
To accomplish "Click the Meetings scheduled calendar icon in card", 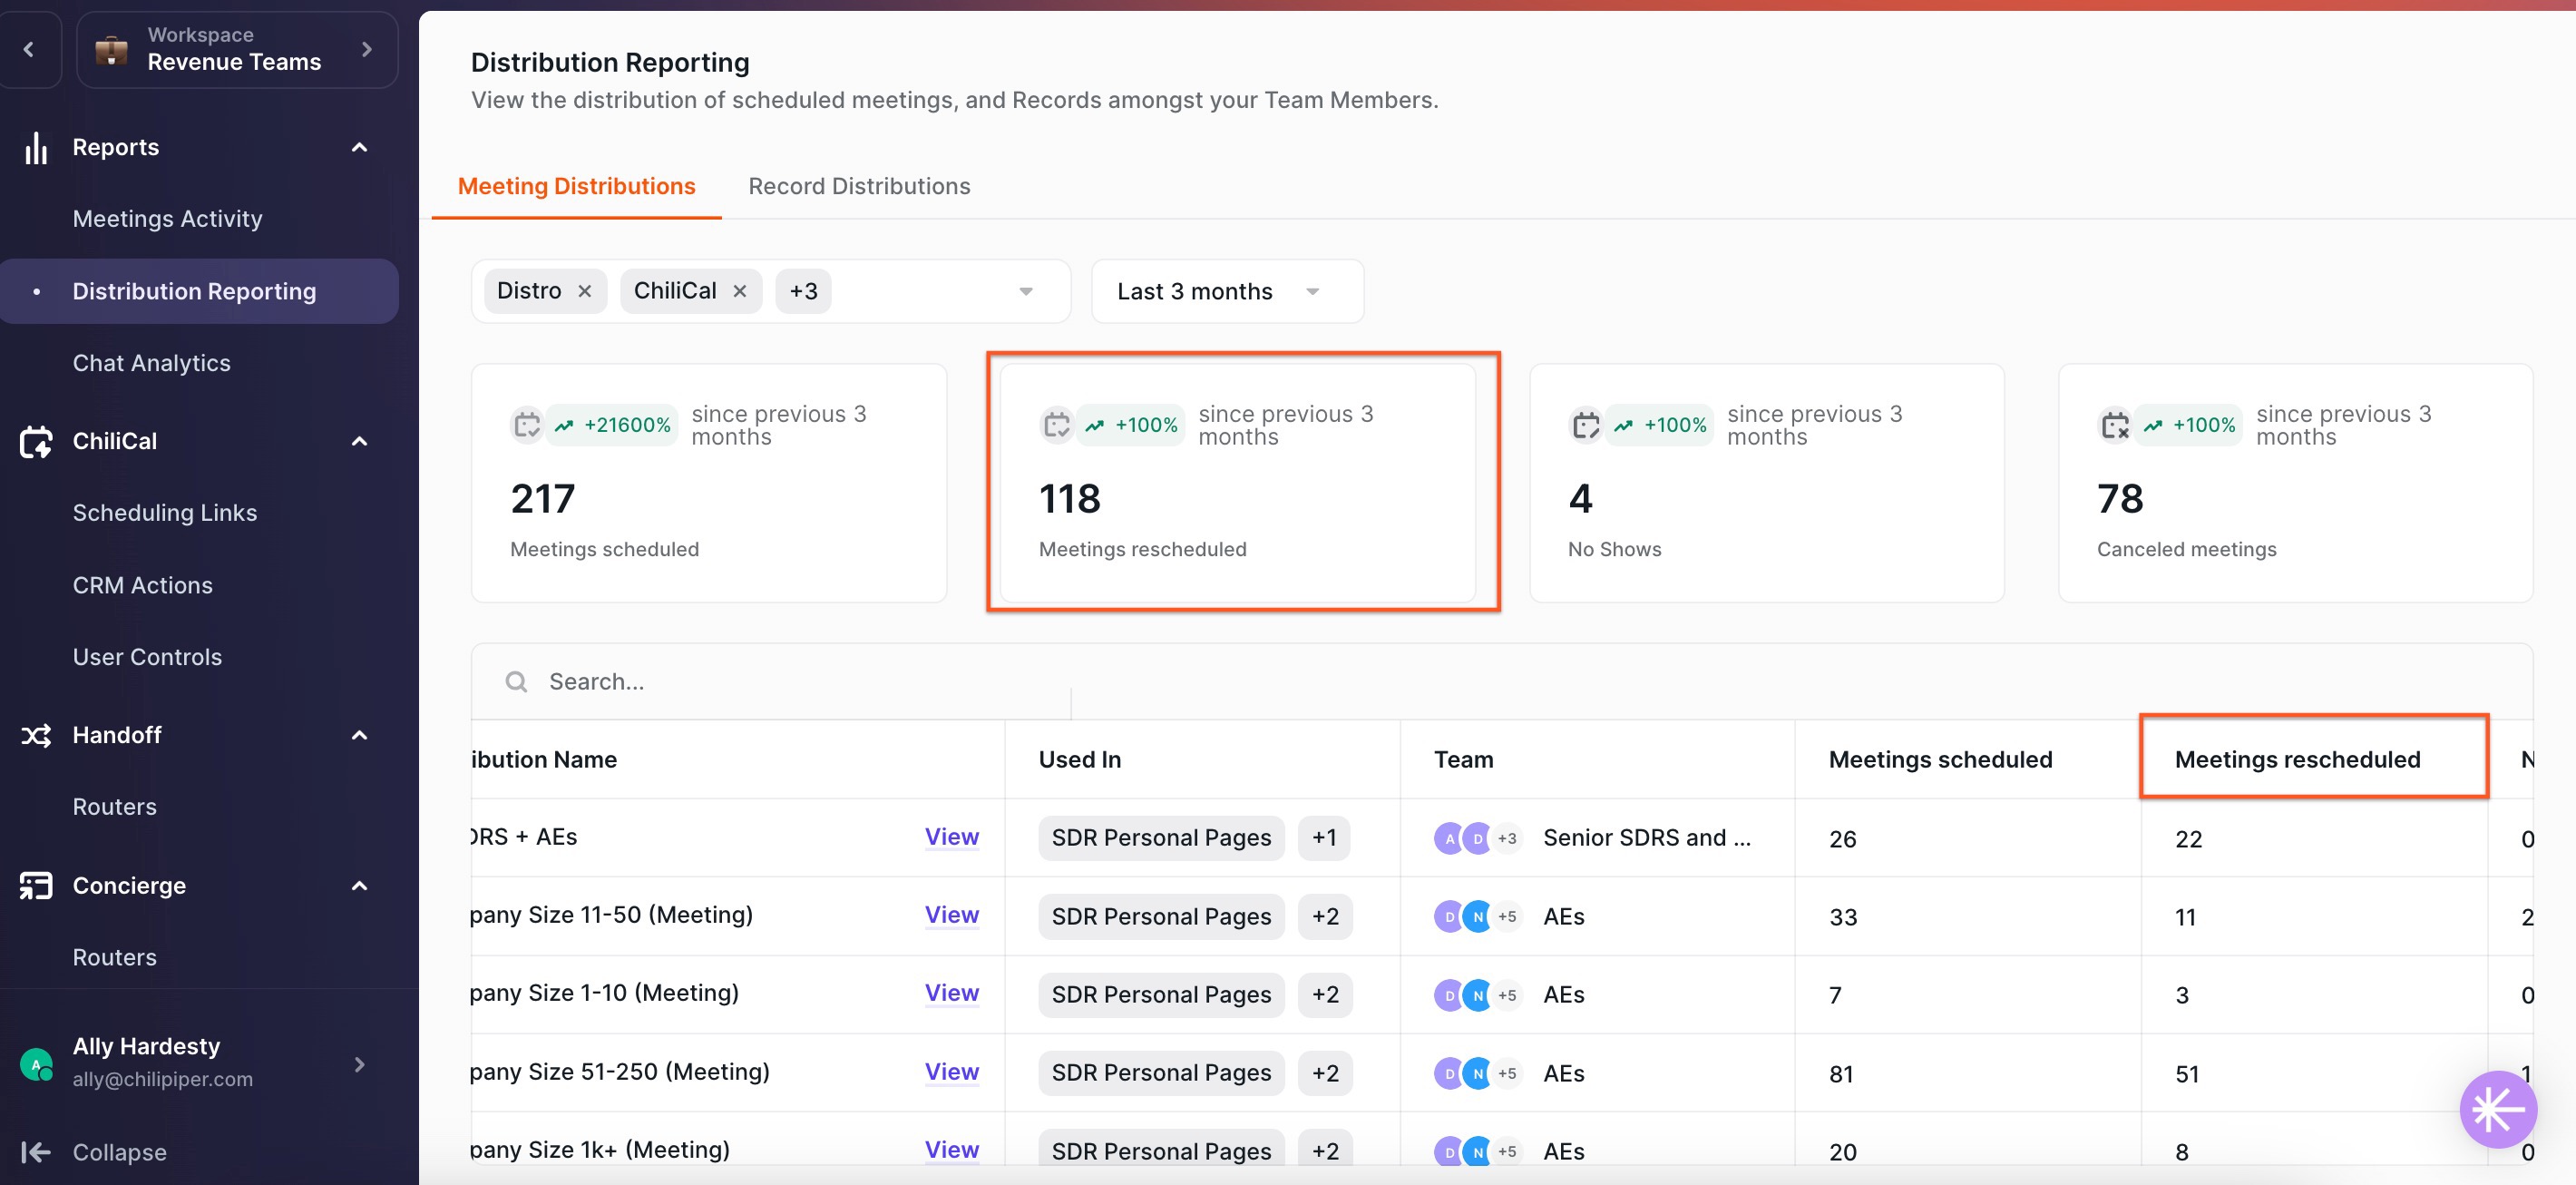I will (x=527, y=425).
